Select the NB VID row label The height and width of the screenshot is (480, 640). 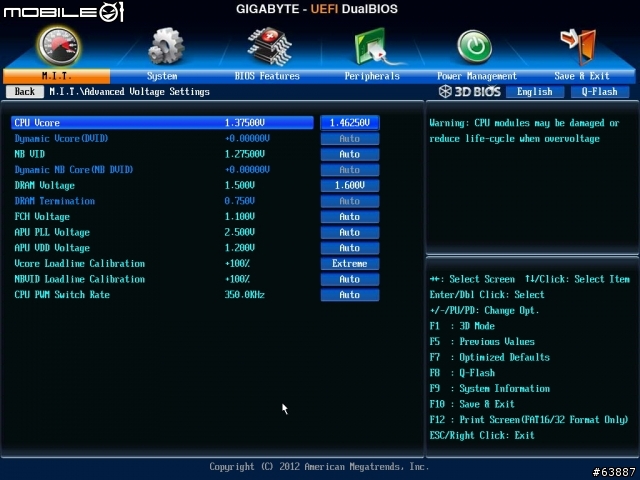click(30, 154)
